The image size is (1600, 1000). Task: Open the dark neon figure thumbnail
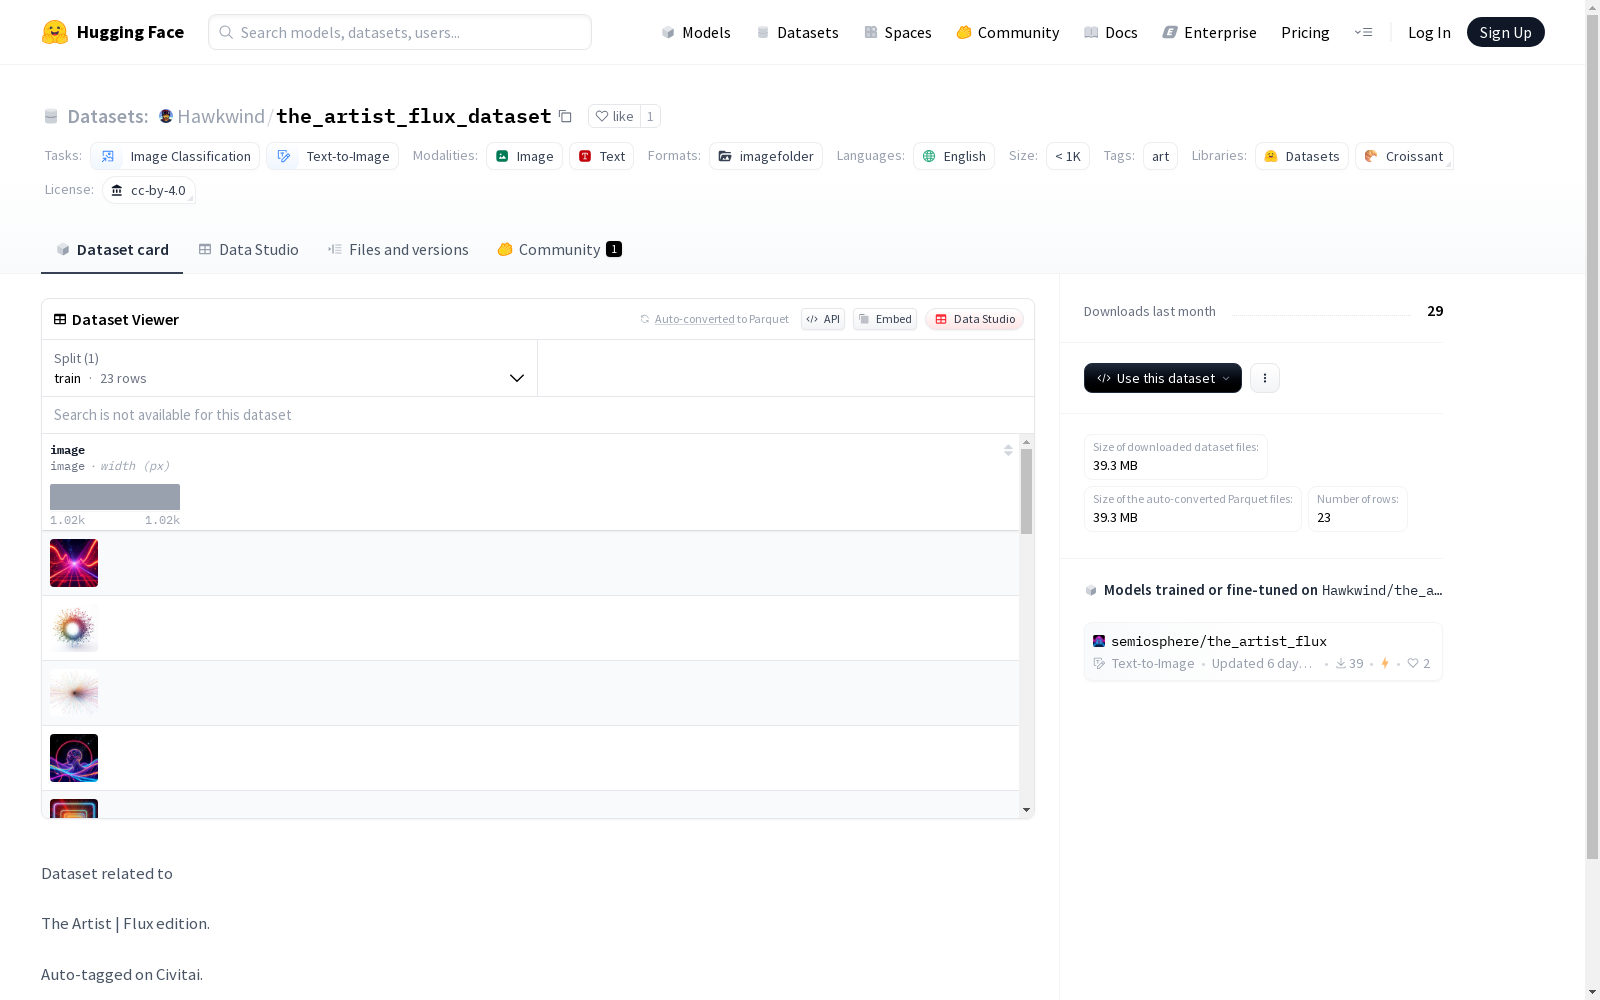[x=74, y=758]
